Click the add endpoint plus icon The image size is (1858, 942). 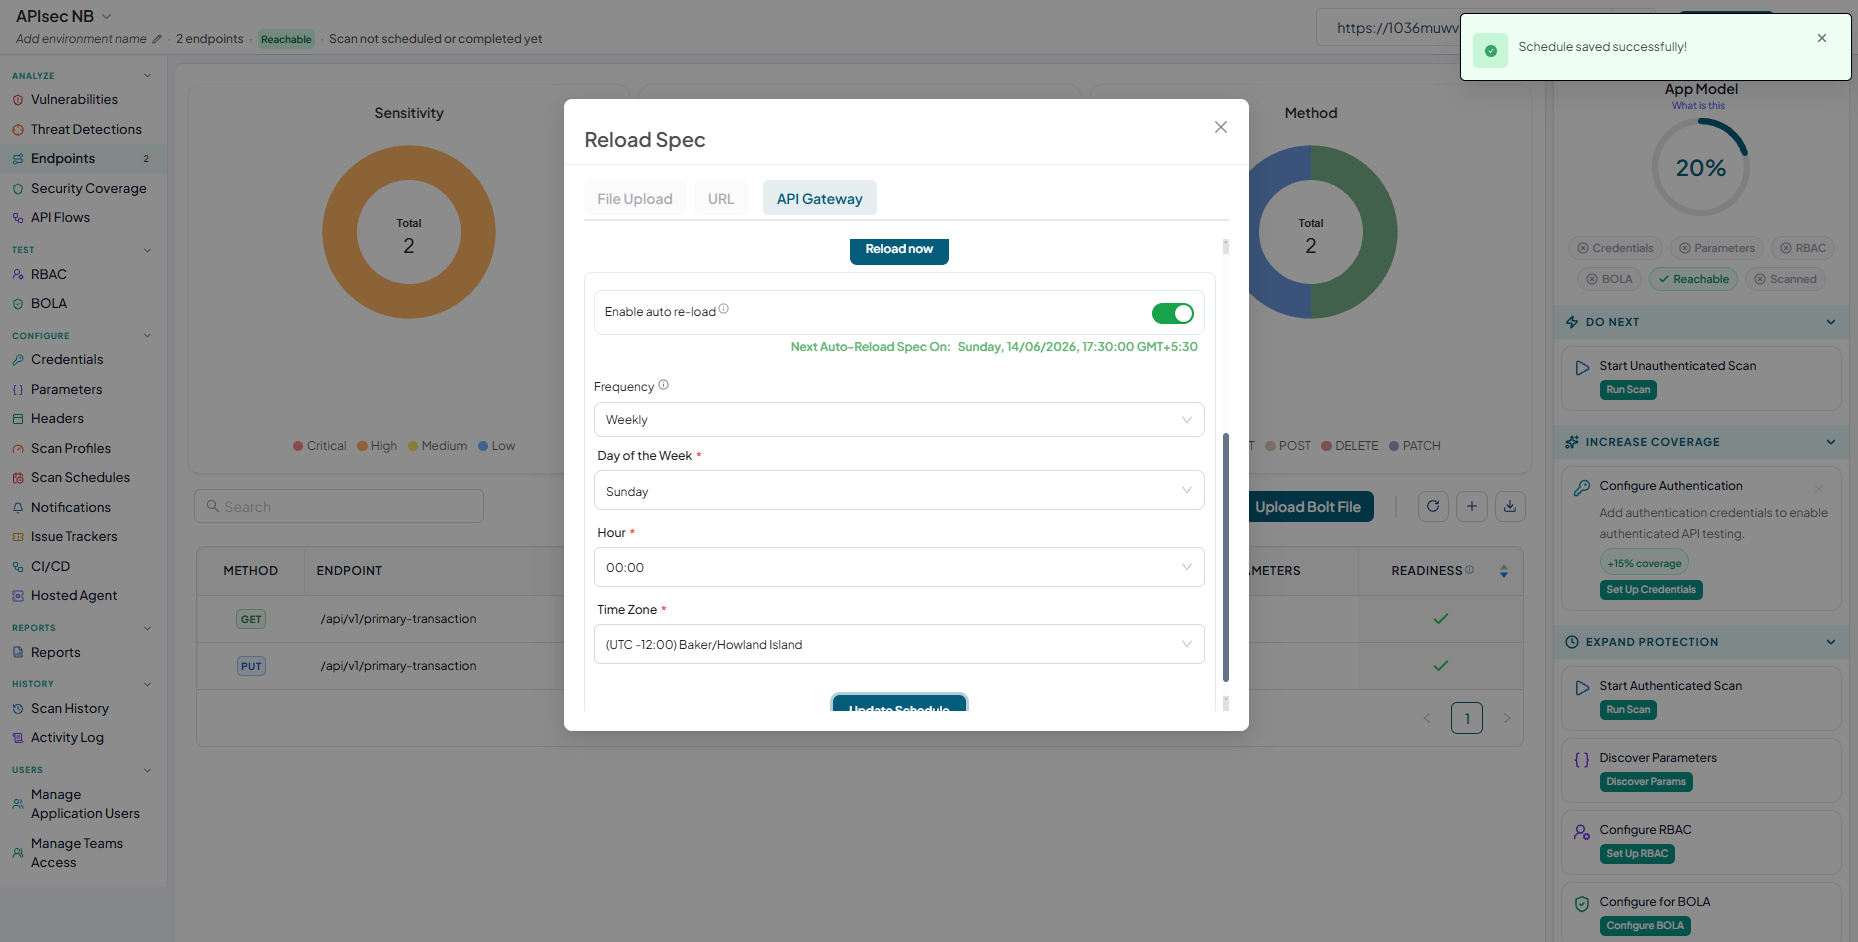[x=1472, y=507]
